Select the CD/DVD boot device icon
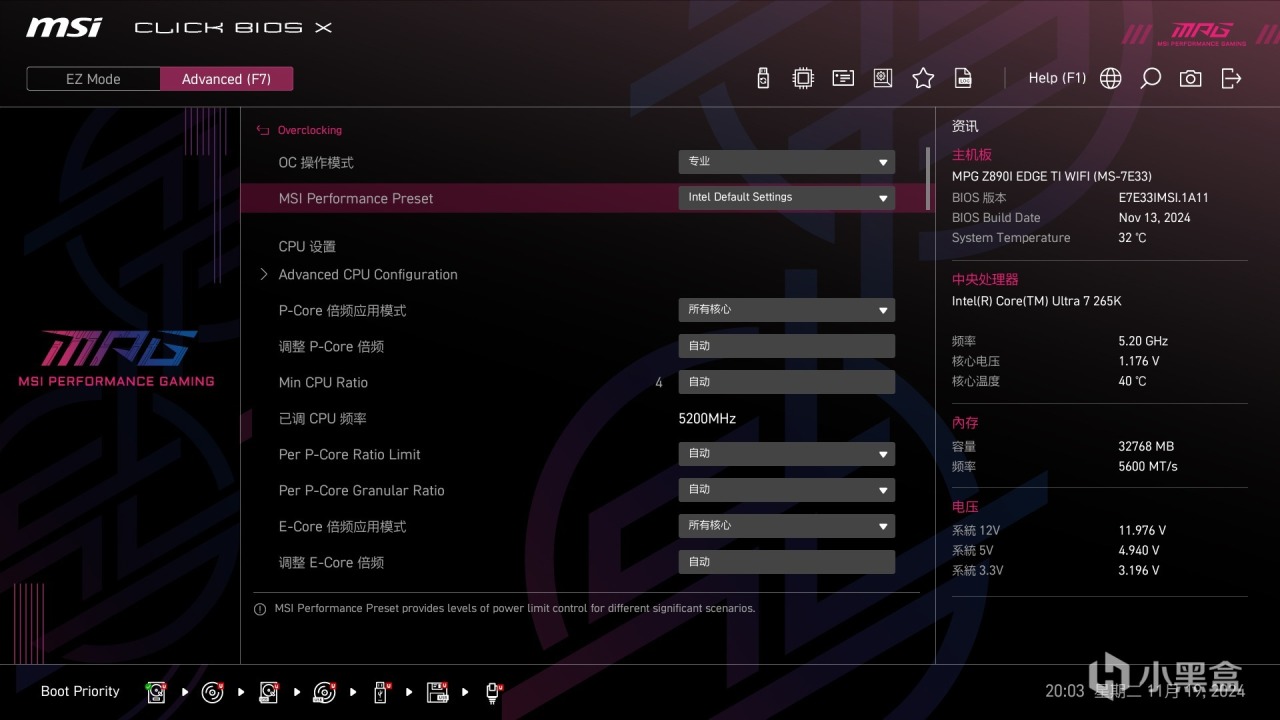This screenshot has width=1280, height=720. (213, 692)
